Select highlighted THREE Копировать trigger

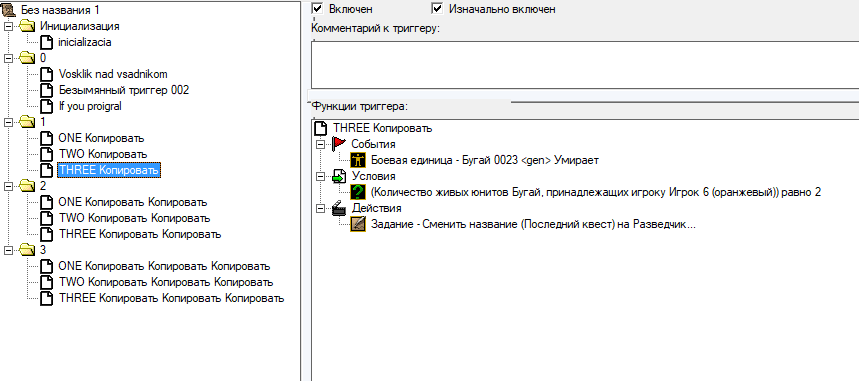[x=108, y=170]
